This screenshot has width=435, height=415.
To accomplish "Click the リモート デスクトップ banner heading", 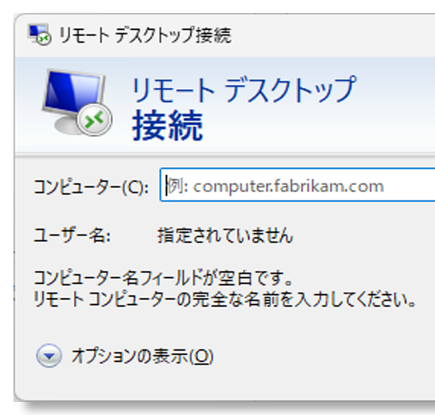I will [244, 90].
